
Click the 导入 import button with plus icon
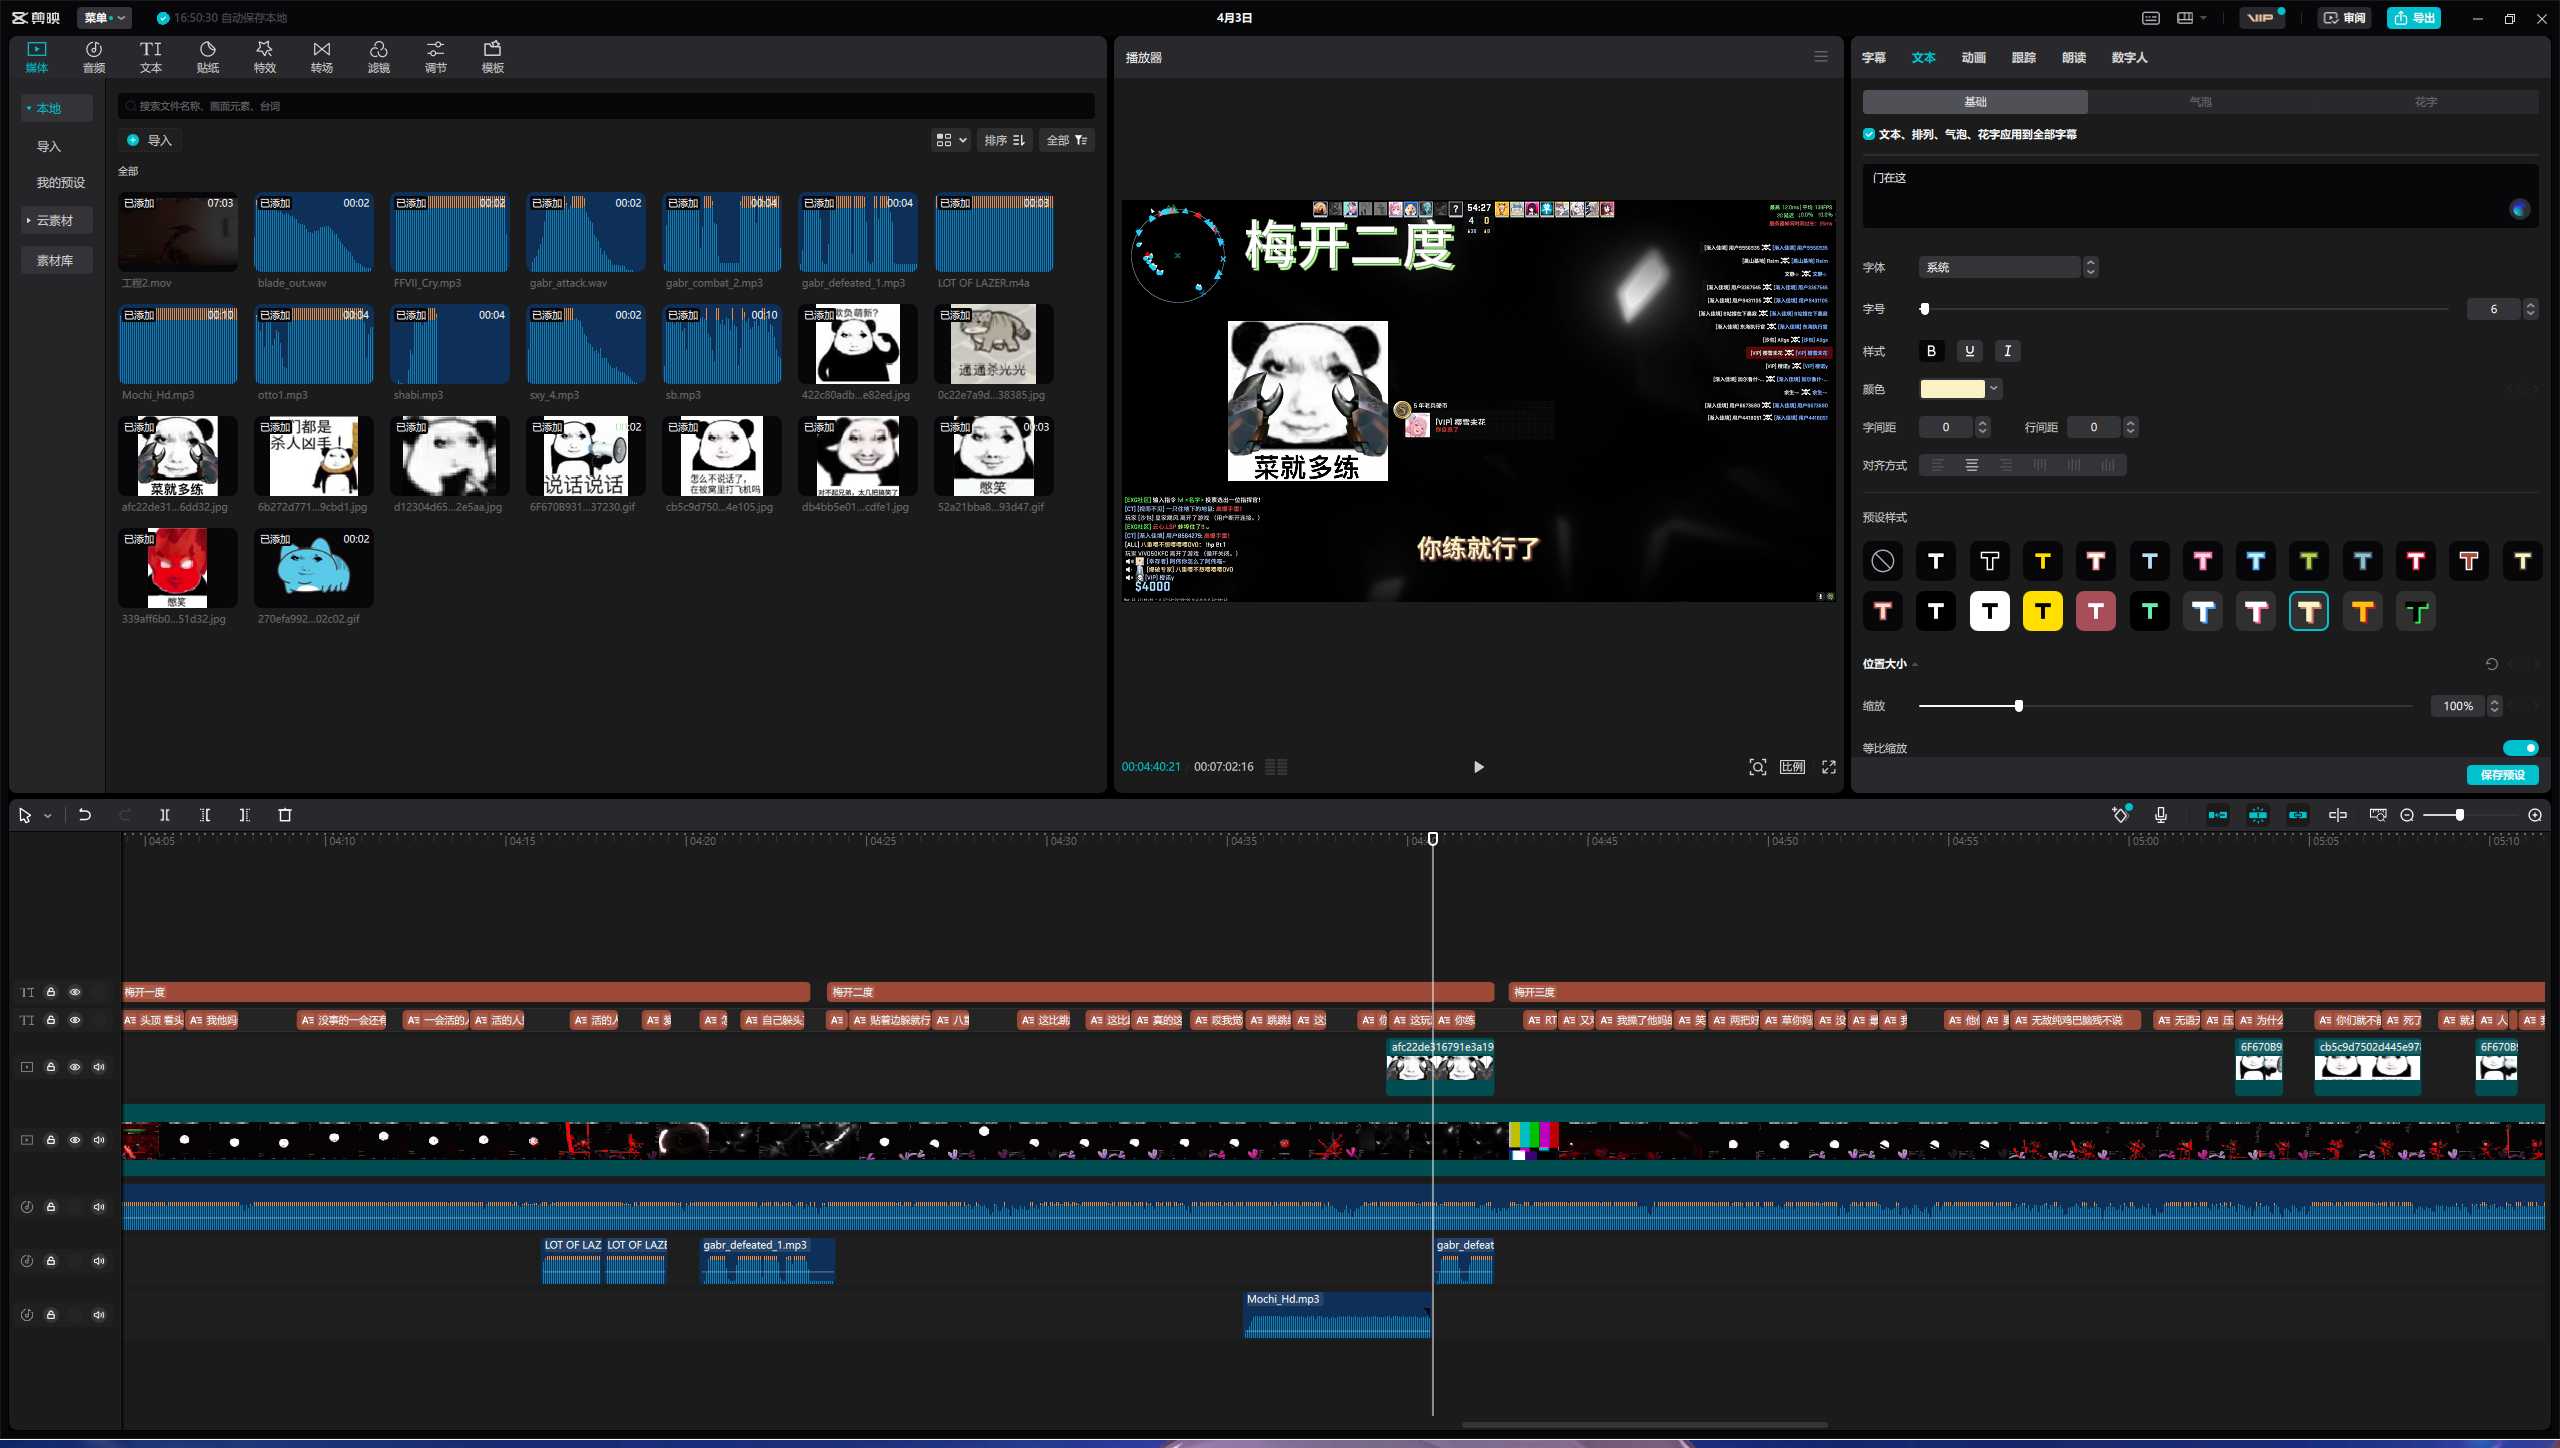click(x=150, y=140)
